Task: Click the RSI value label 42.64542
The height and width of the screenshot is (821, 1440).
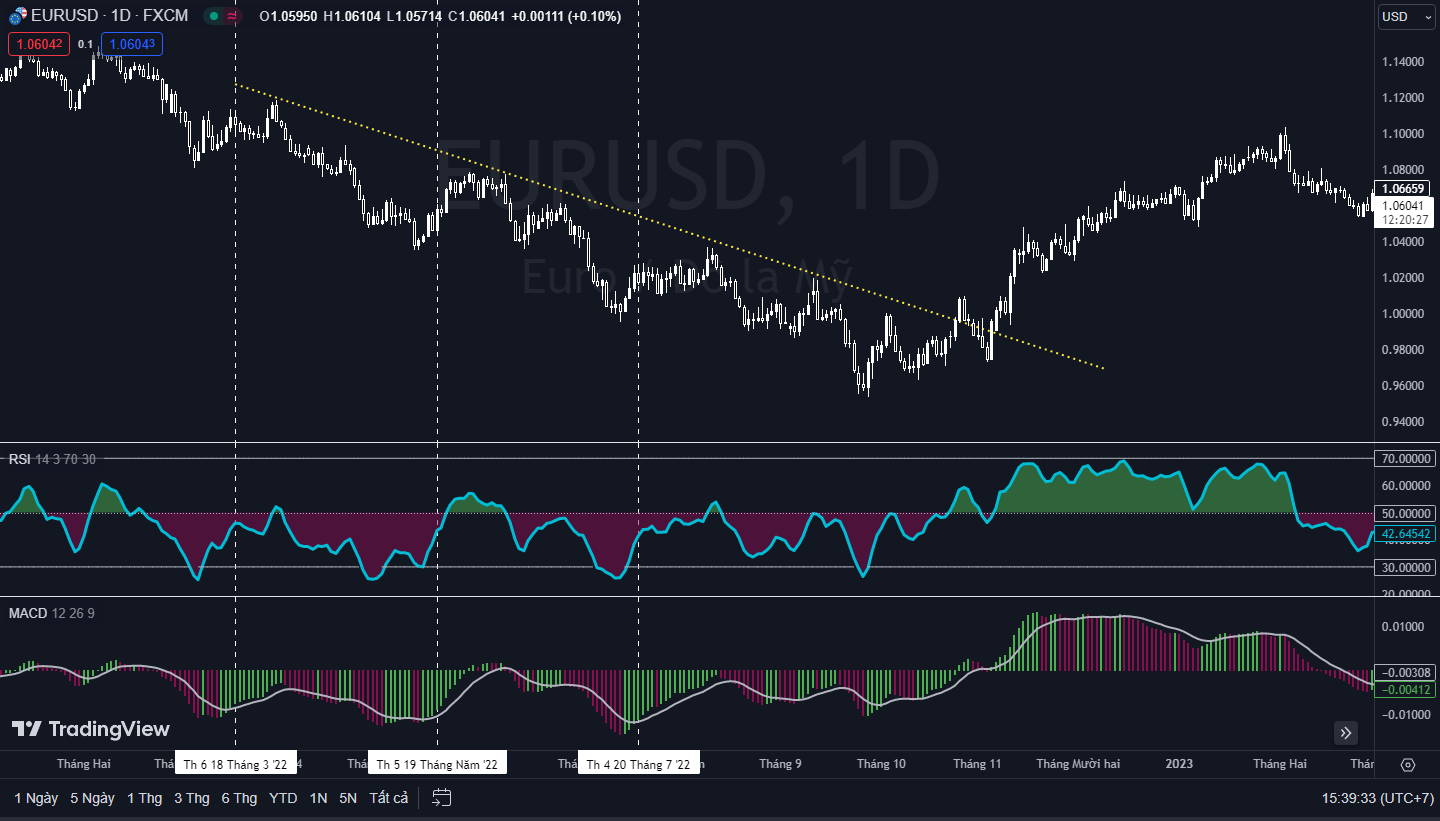Action: pos(1406,534)
